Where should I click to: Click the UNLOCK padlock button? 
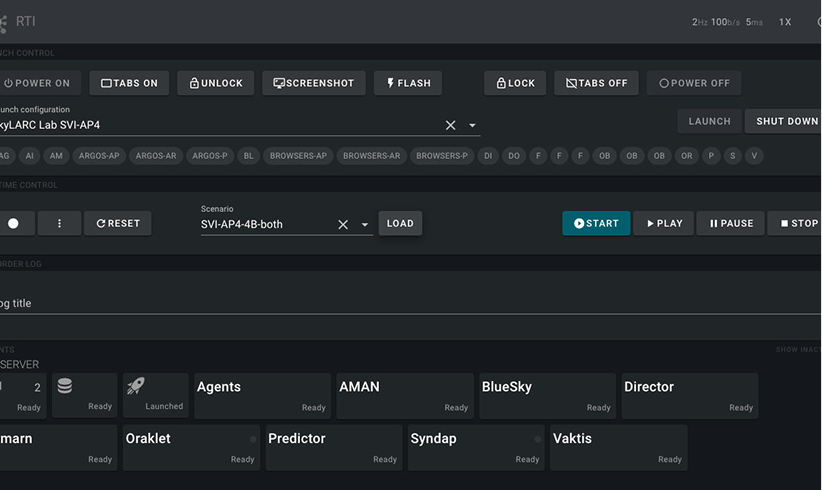tap(215, 83)
